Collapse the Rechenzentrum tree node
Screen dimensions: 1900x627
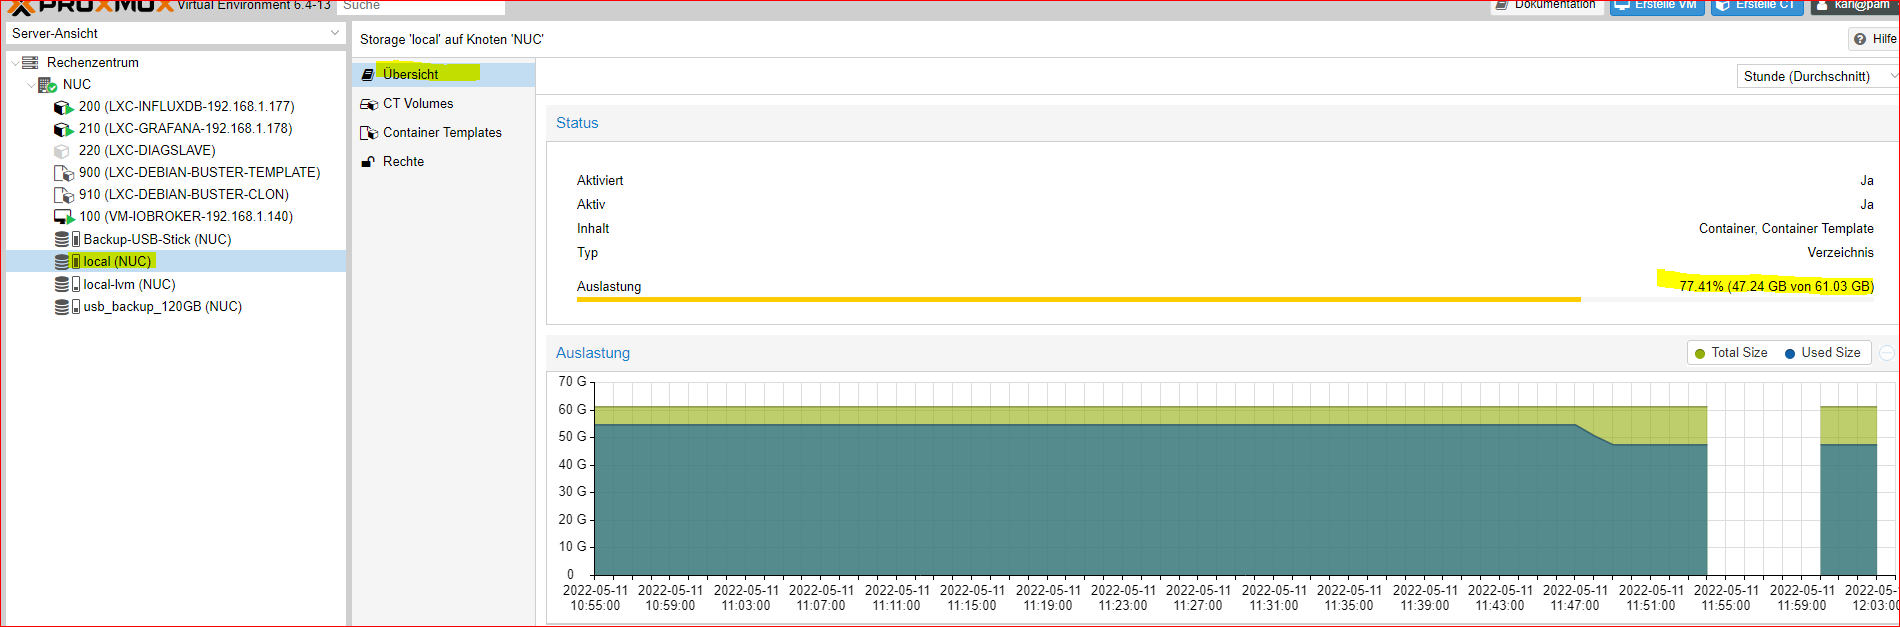[x=14, y=62]
